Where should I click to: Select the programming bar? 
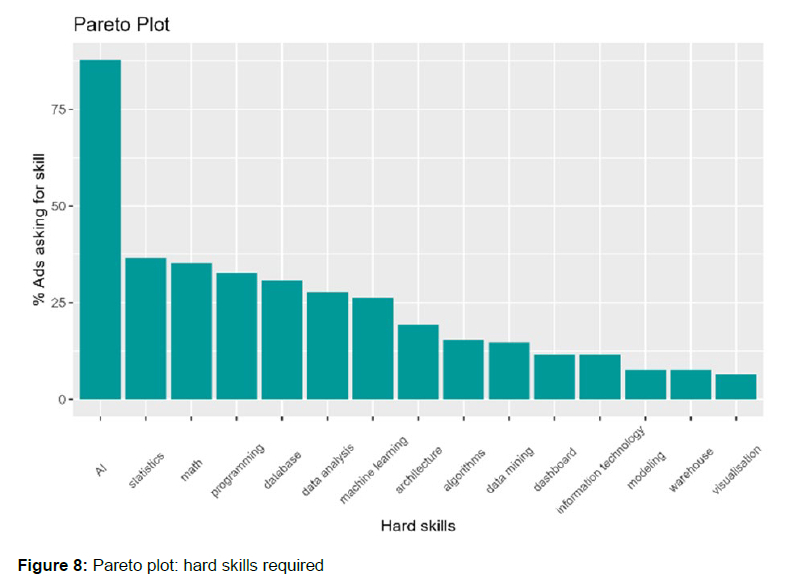[237, 336]
